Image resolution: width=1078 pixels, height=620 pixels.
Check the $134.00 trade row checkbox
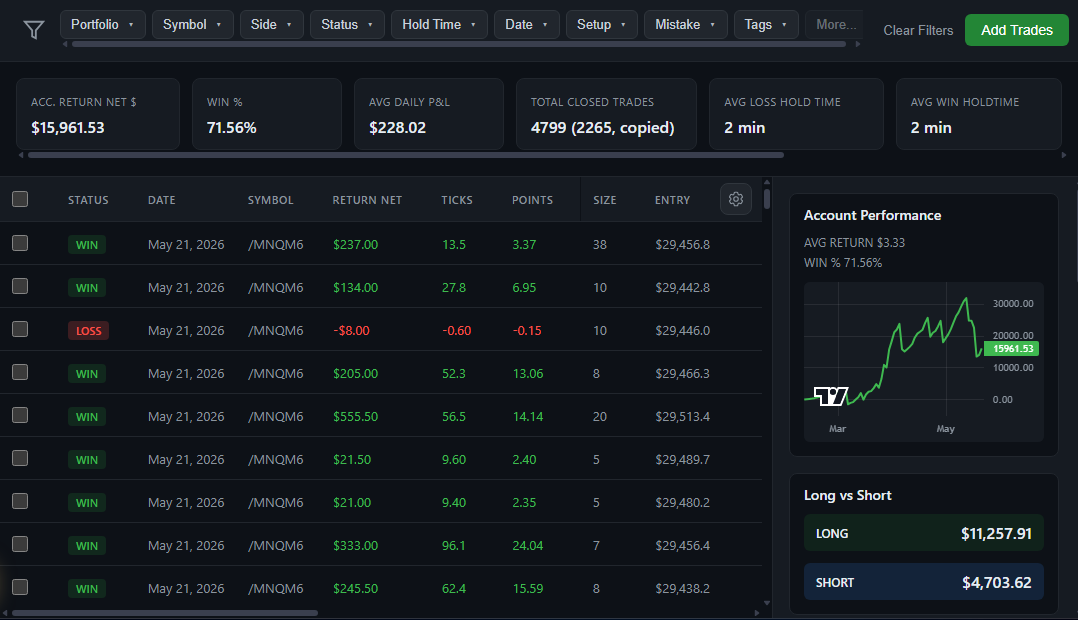pos(20,286)
